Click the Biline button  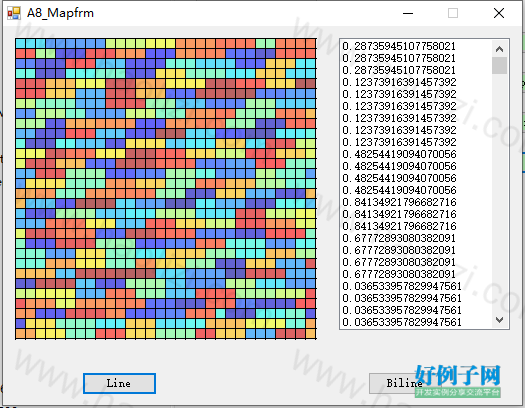(404, 383)
